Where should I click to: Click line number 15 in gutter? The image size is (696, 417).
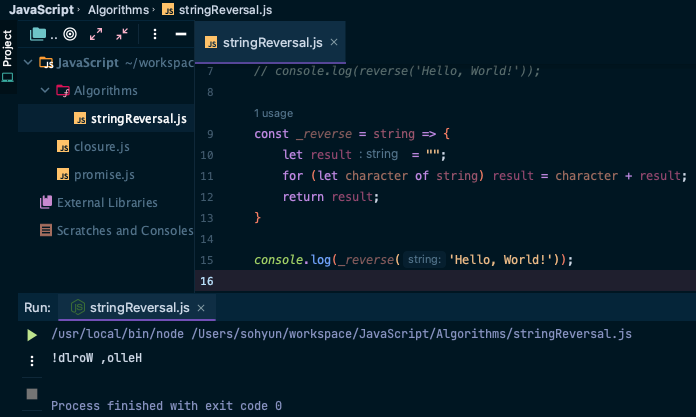(x=207, y=260)
